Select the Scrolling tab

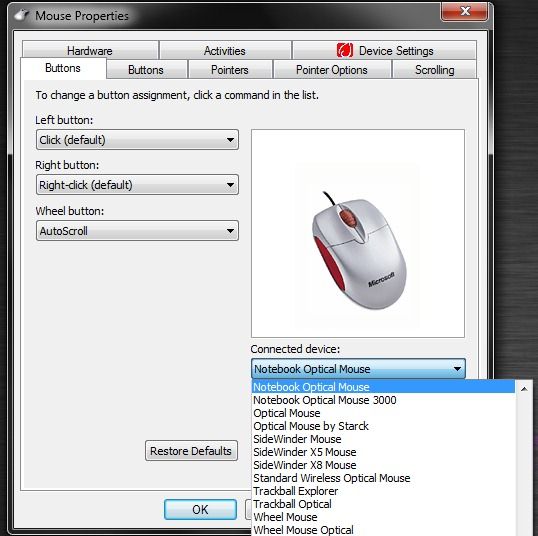[435, 70]
